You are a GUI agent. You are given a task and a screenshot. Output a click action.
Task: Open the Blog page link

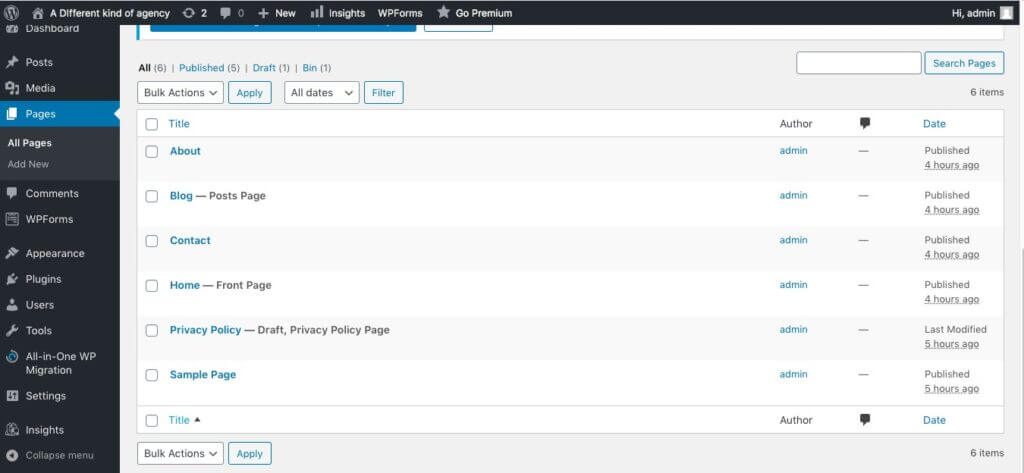click(x=181, y=195)
